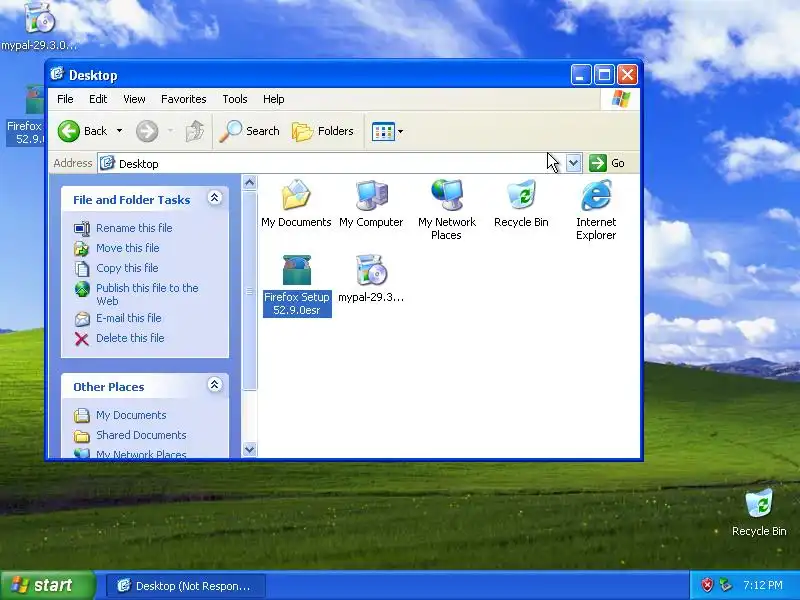This screenshot has width=800, height=600.
Task: Click the Desktop window title bar icon
Action: (57, 74)
